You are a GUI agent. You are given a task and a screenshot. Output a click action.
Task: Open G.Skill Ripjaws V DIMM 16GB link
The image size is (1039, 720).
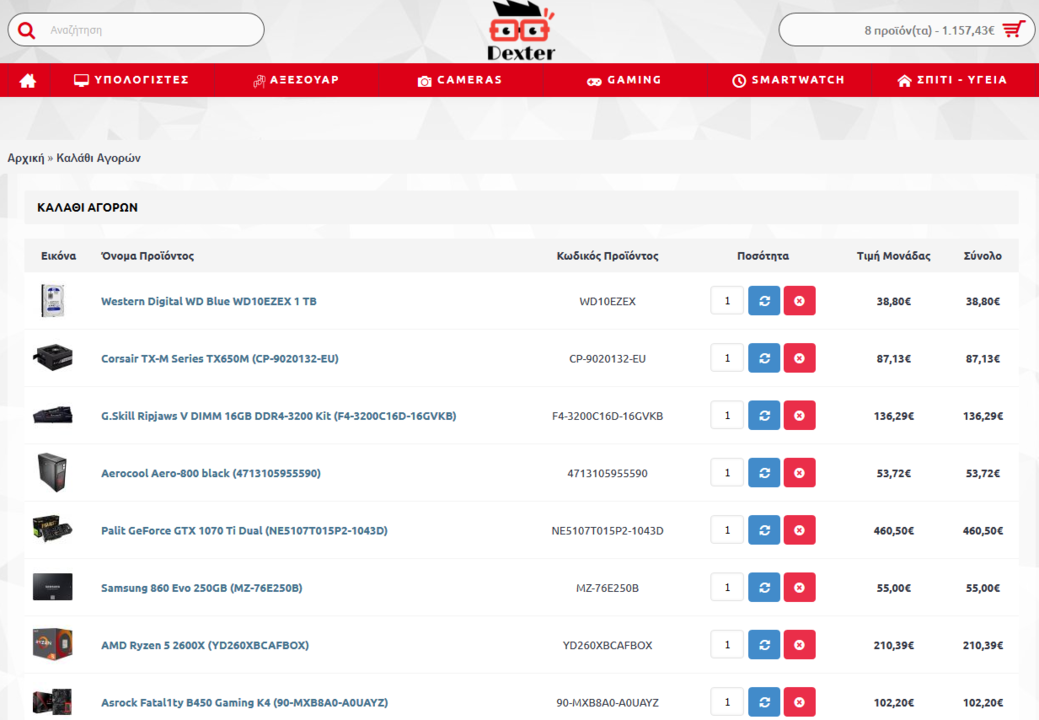[x=278, y=416]
